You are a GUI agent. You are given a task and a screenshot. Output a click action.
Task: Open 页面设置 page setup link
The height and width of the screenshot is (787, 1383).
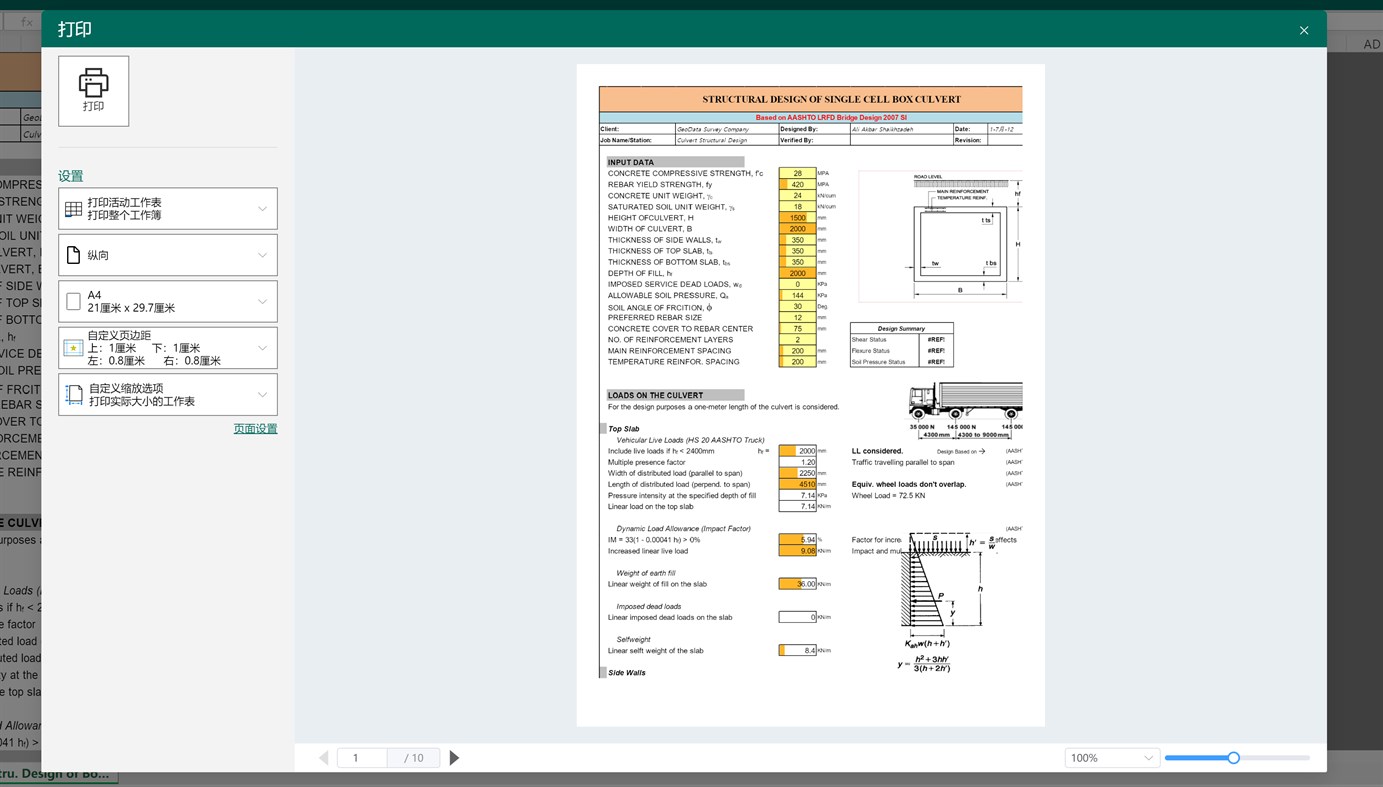[255, 426]
